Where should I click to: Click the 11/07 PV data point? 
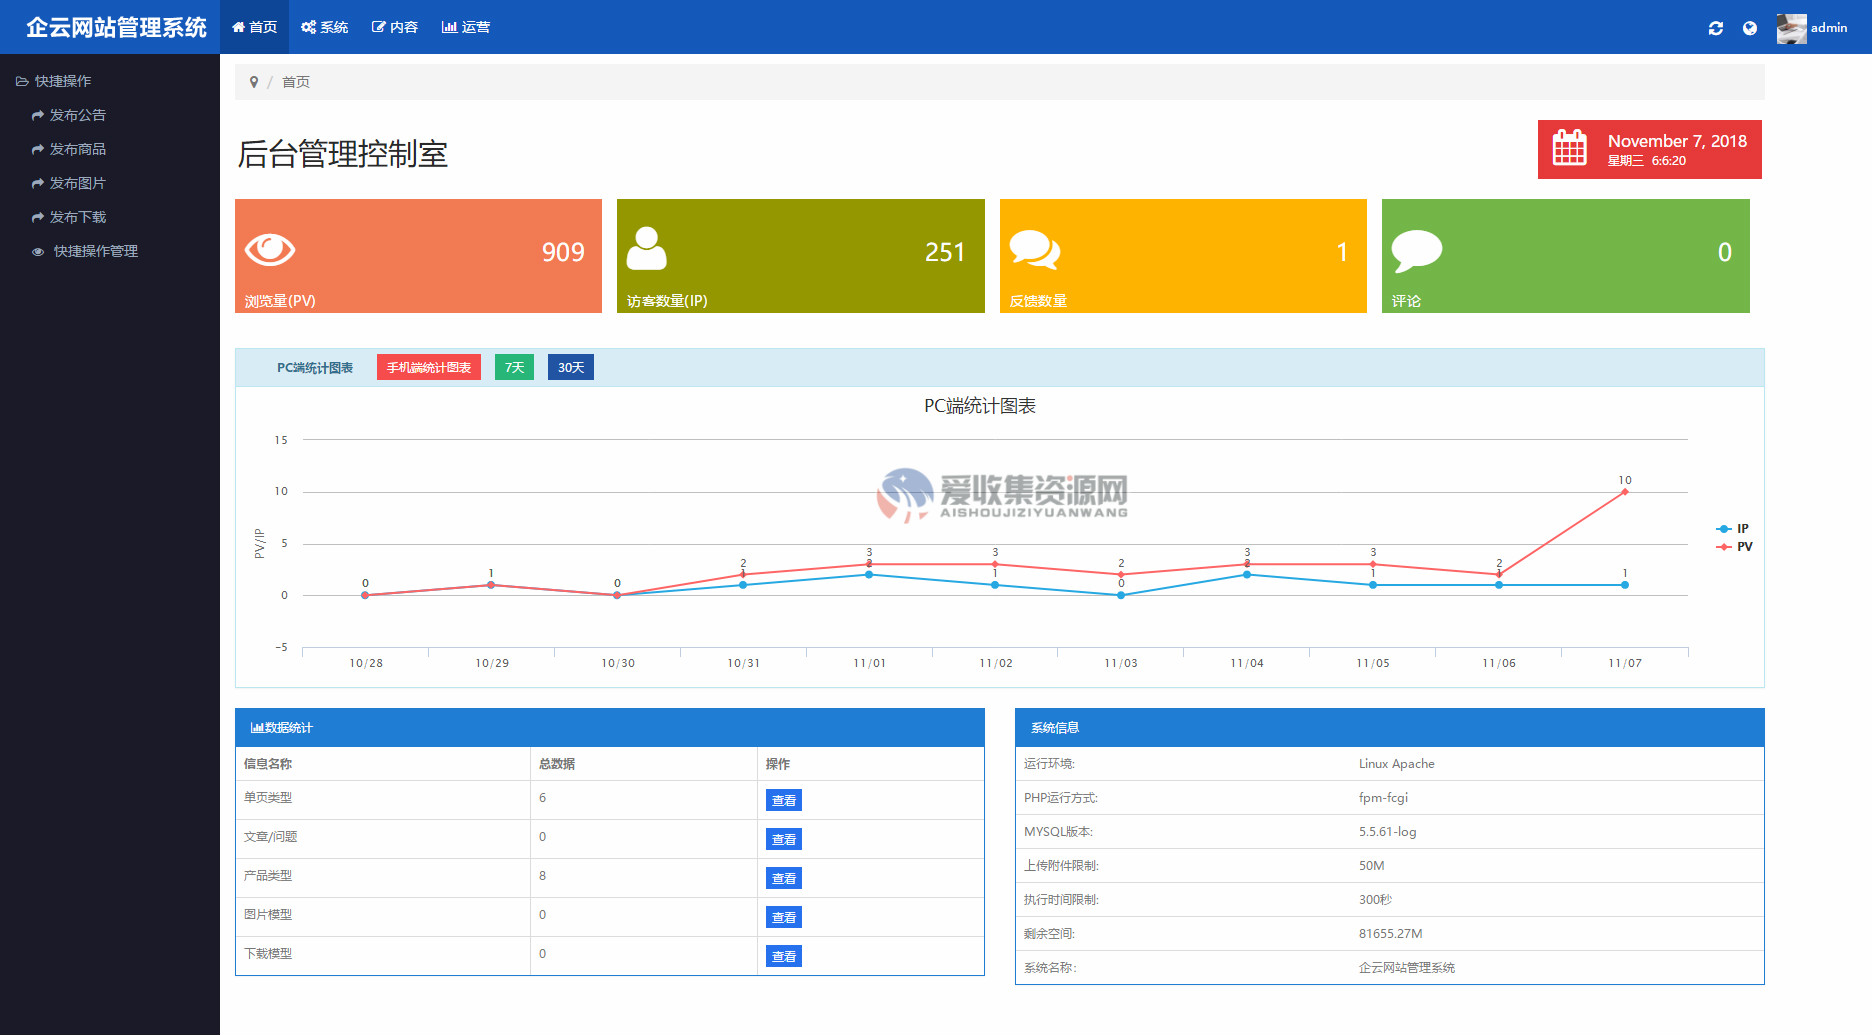click(1624, 492)
